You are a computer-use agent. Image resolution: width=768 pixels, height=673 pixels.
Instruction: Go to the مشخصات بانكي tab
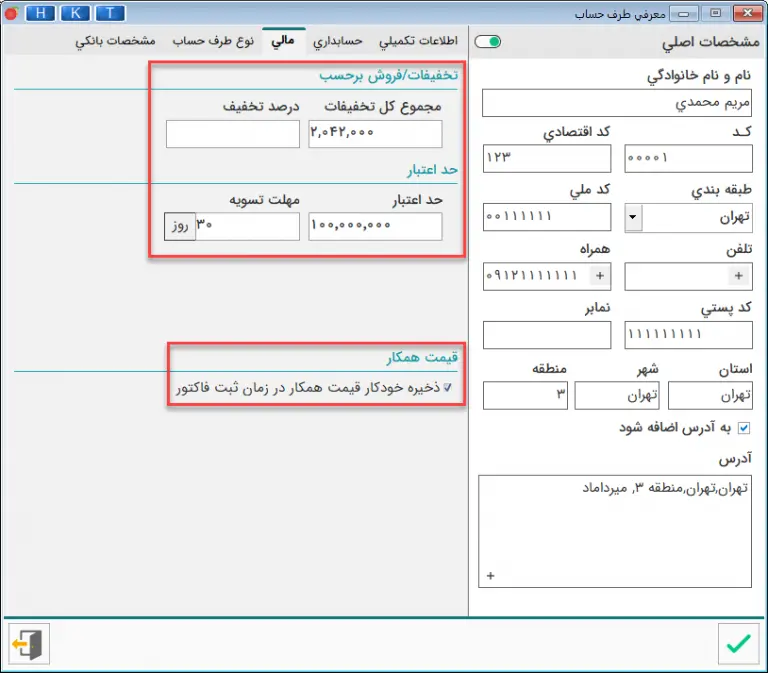[x=115, y=43]
